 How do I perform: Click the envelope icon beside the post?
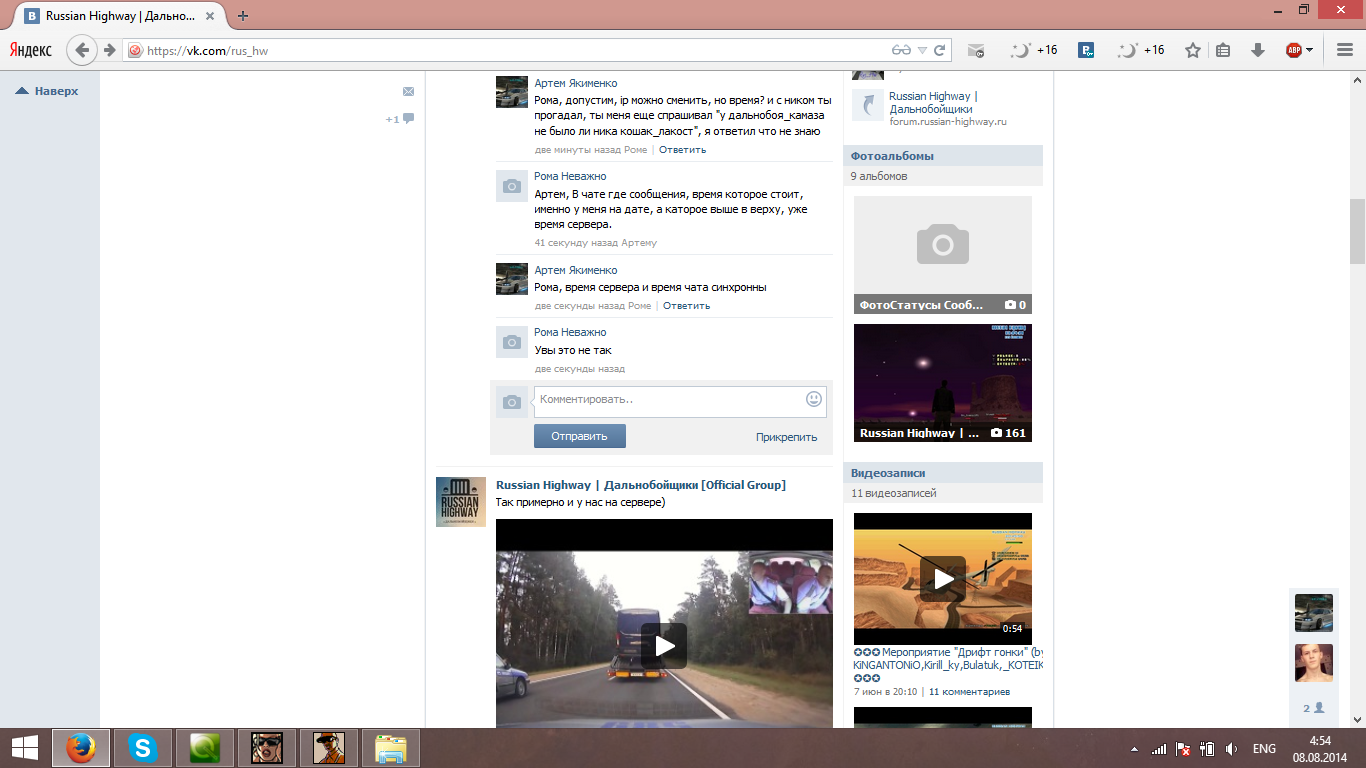408,92
